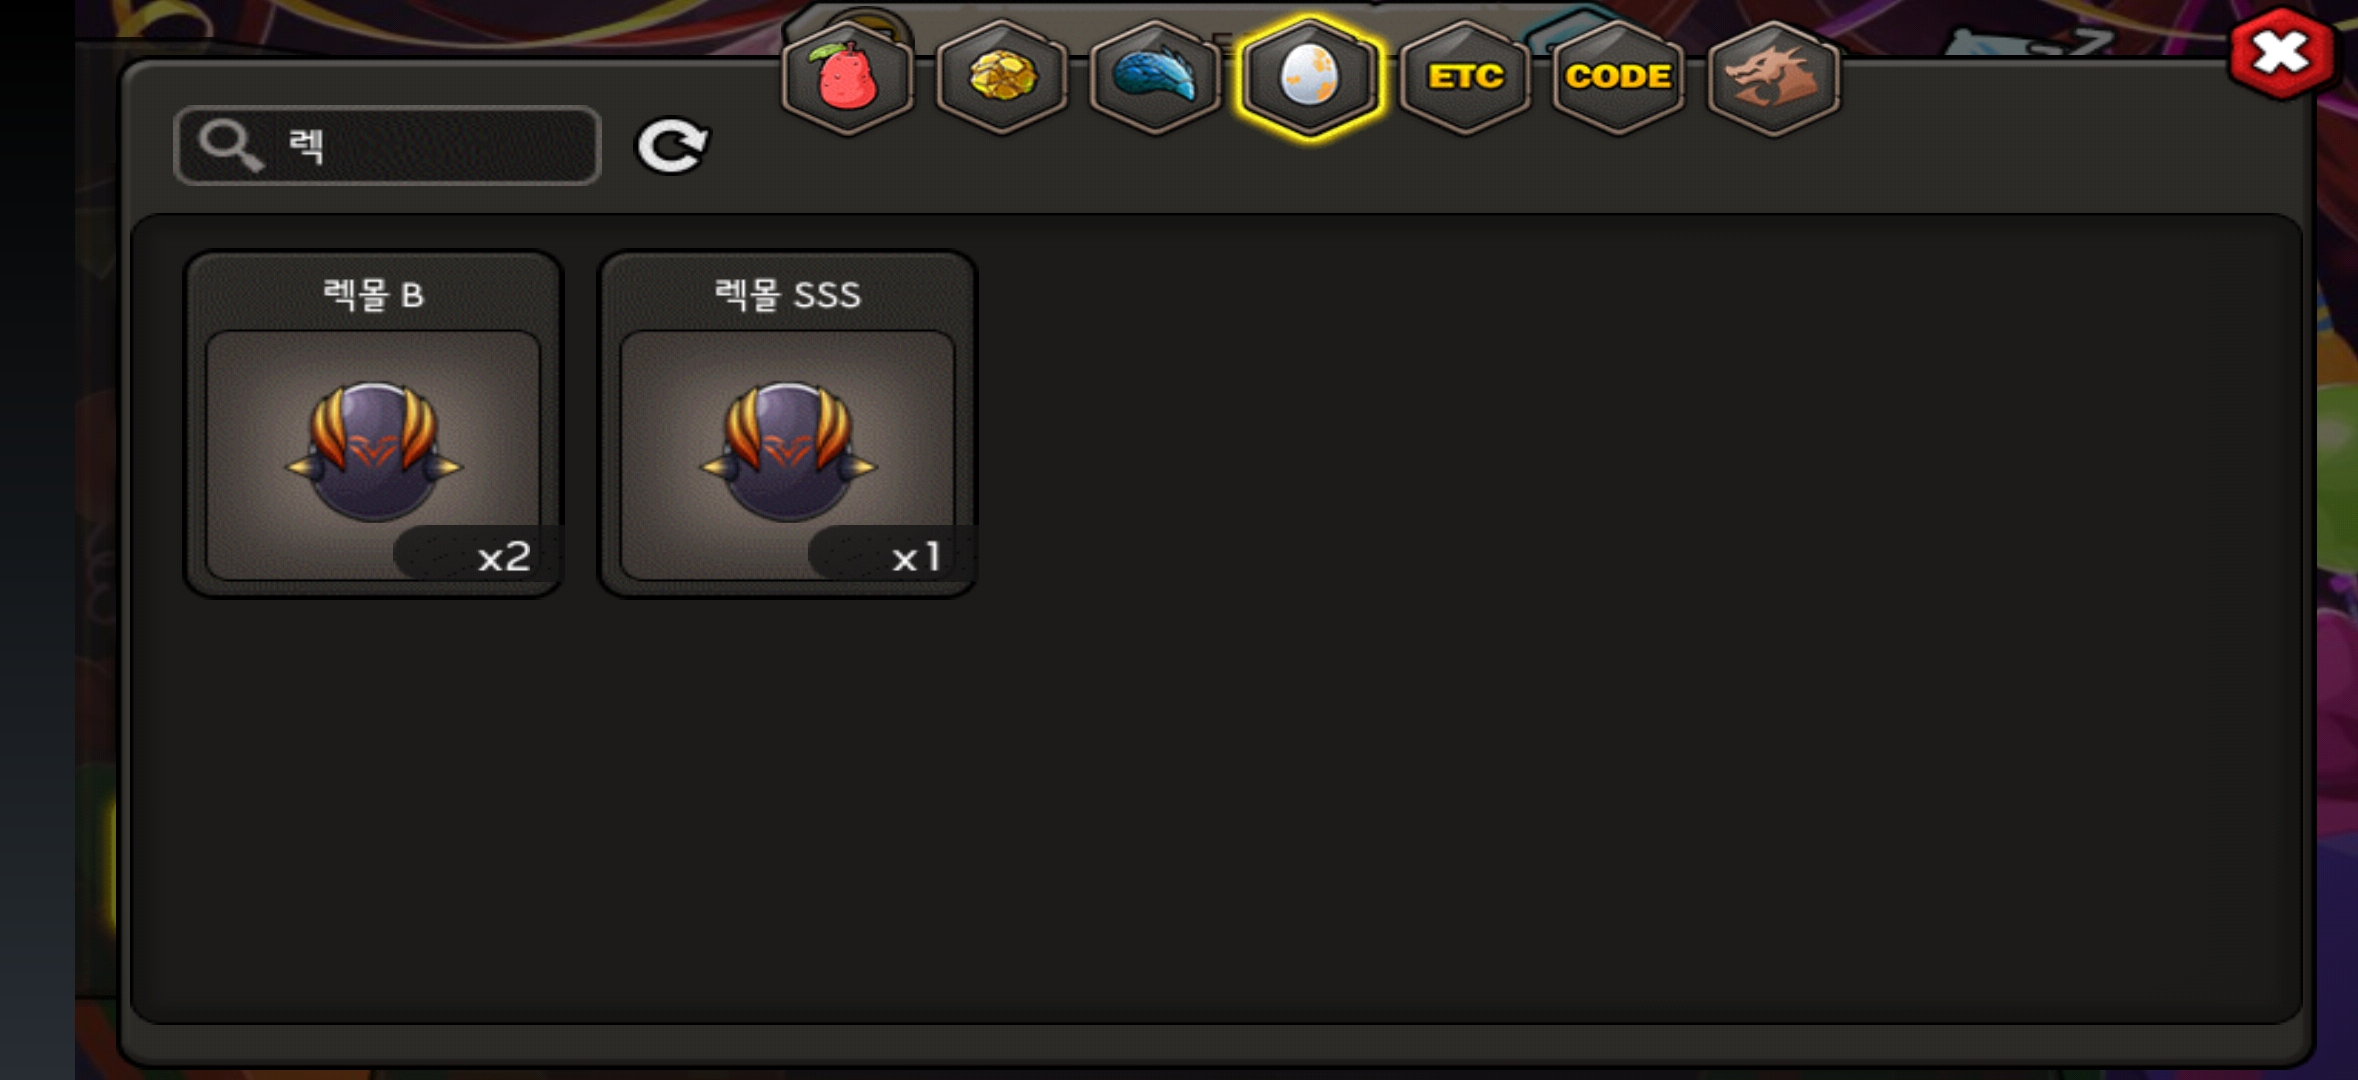Open the bronze dragon head tab
This screenshot has height=1080, width=2358.
(1774, 78)
